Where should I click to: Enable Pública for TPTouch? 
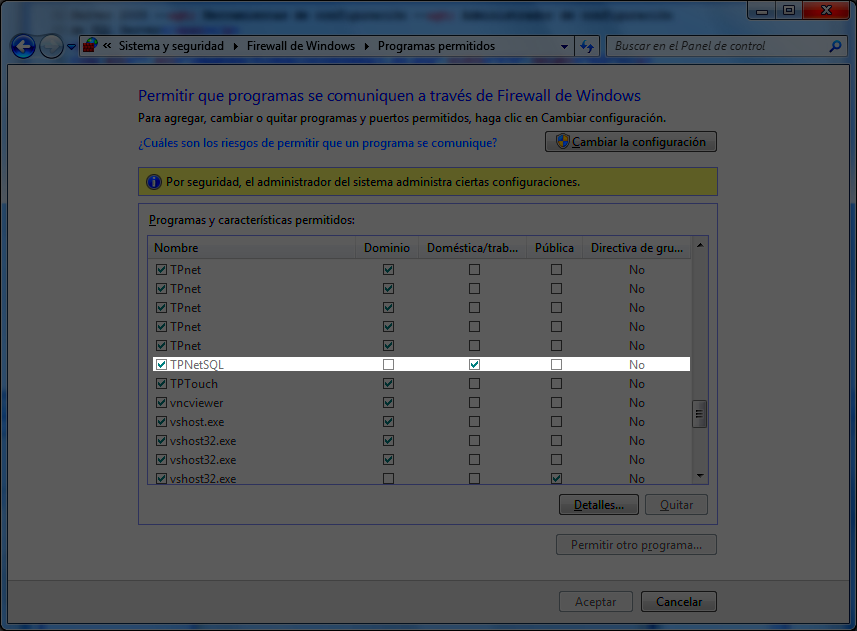pos(556,384)
